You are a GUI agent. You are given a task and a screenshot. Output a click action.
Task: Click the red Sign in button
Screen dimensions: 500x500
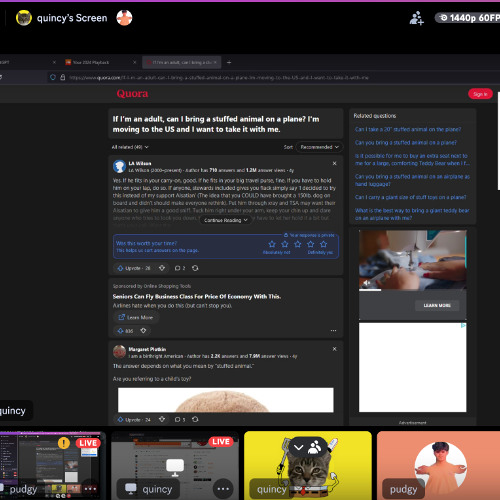[480, 94]
